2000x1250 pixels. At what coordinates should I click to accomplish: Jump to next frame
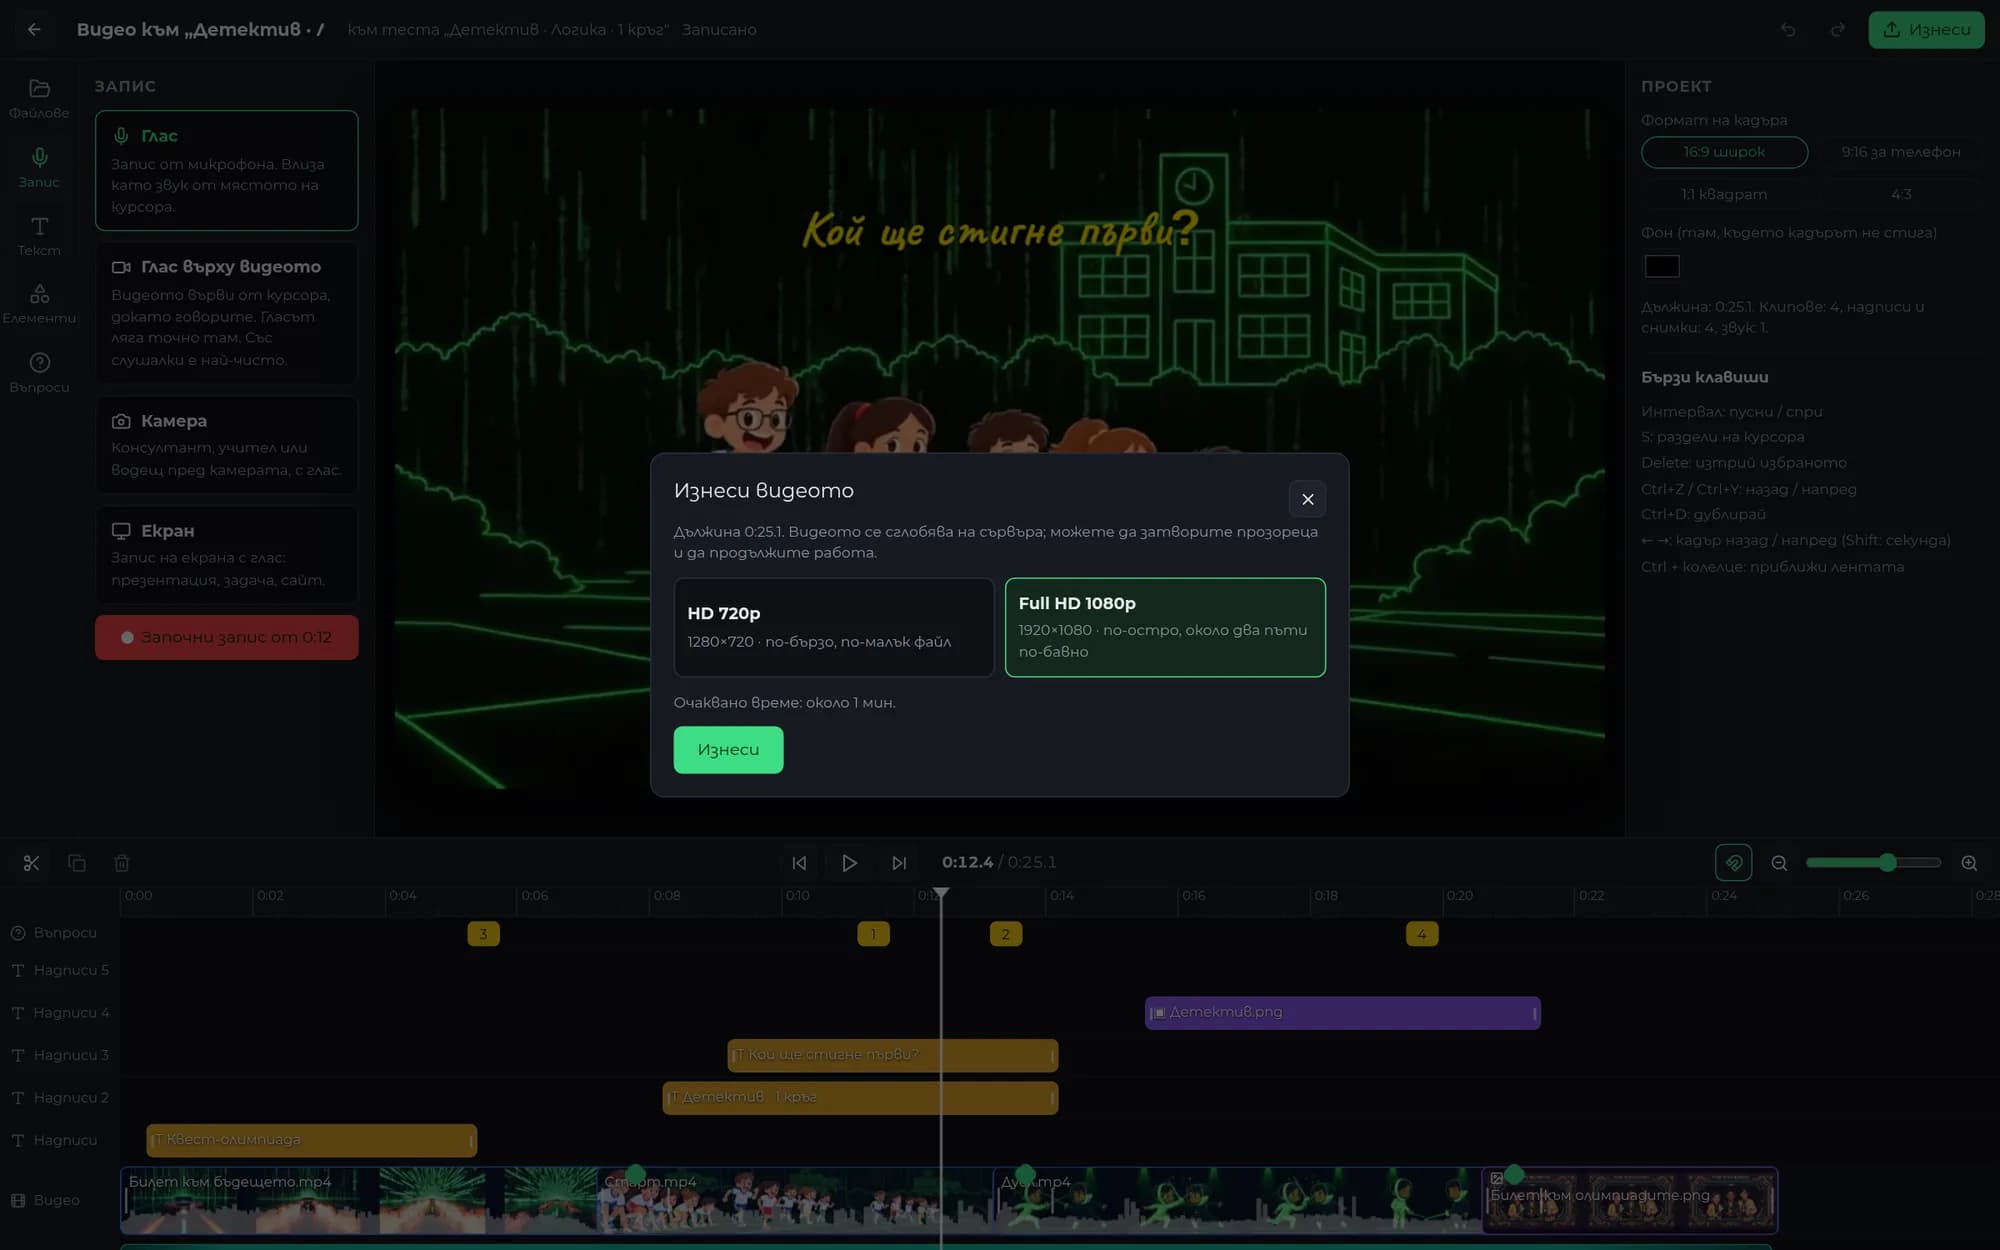click(x=899, y=863)
